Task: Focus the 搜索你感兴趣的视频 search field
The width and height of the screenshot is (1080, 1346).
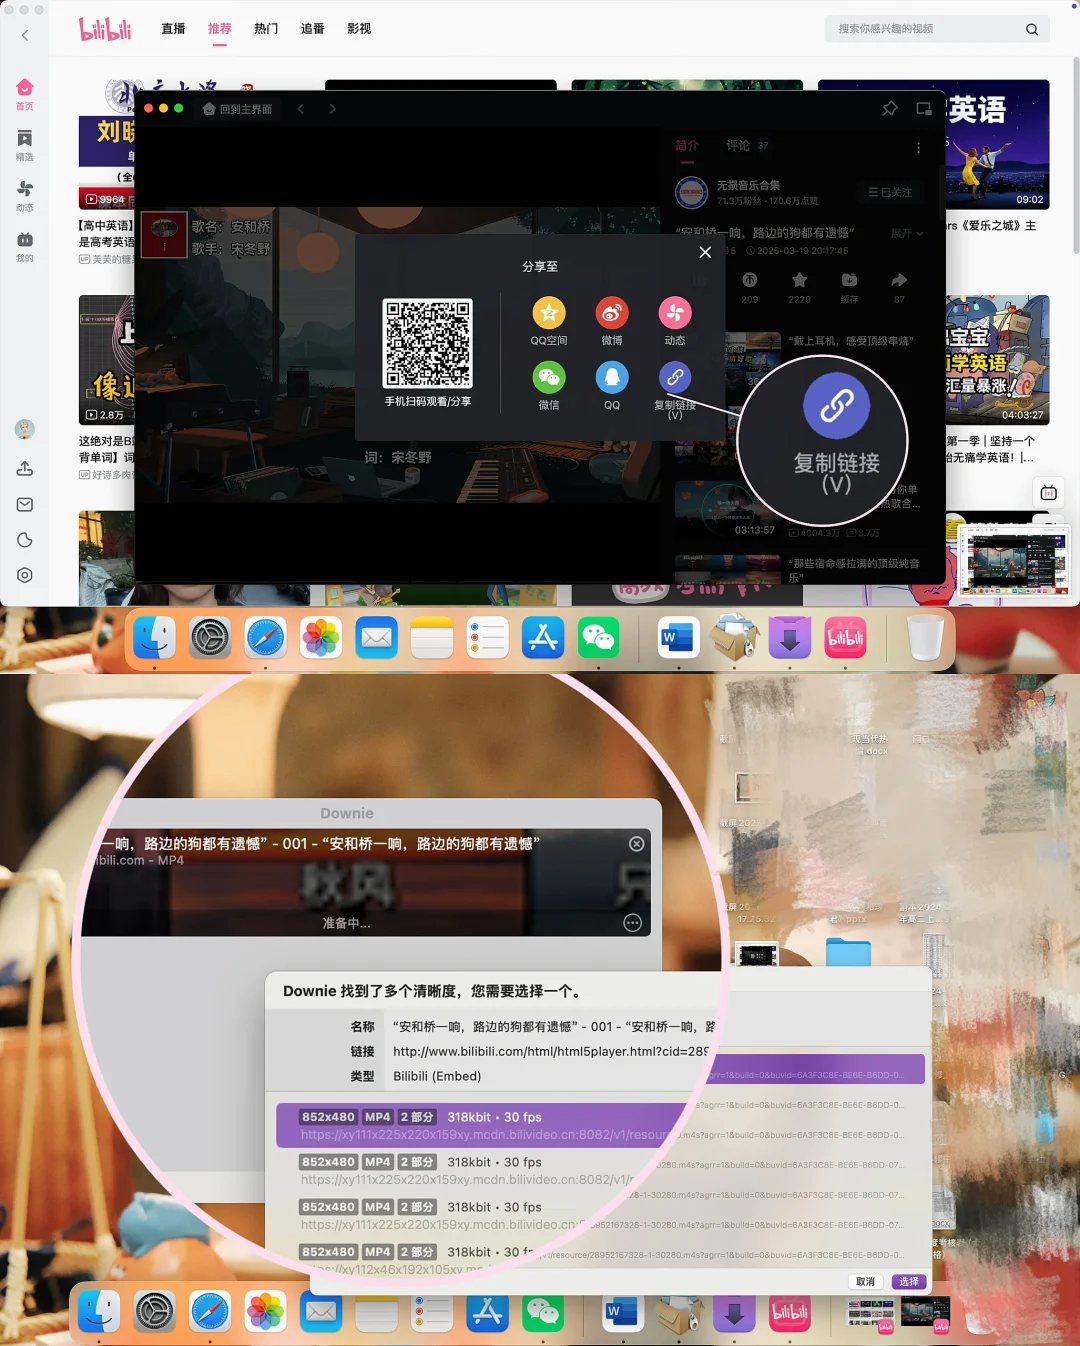Action: pos(925,29)
